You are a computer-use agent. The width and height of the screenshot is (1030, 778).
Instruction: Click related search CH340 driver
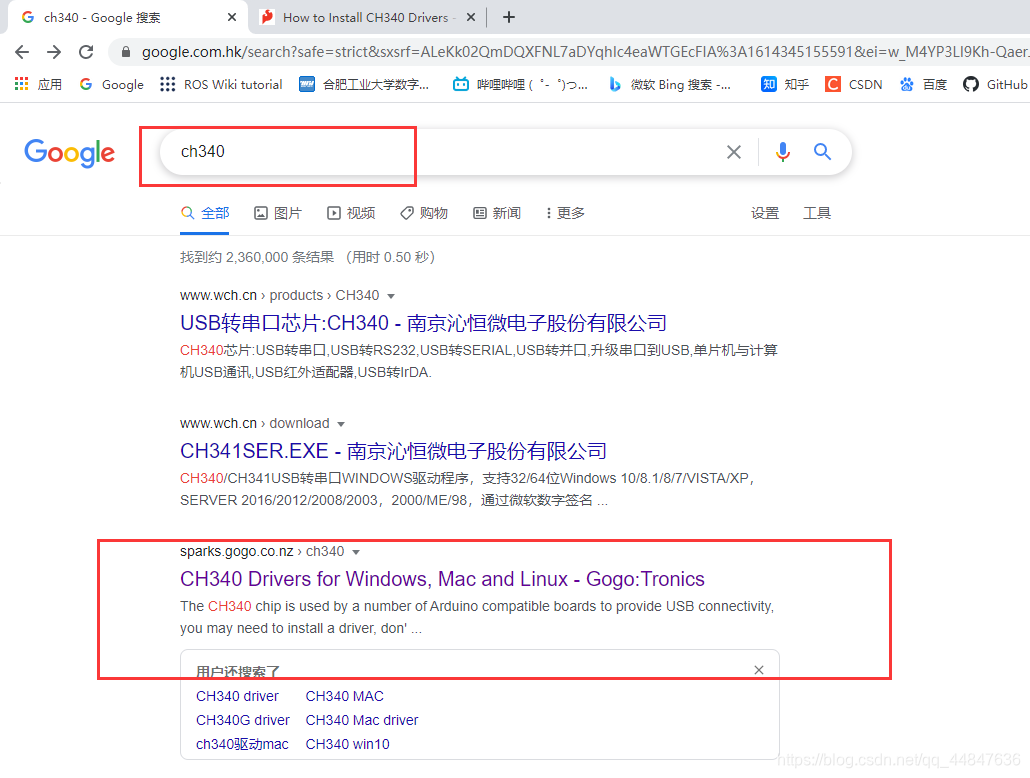coord(237,696)
